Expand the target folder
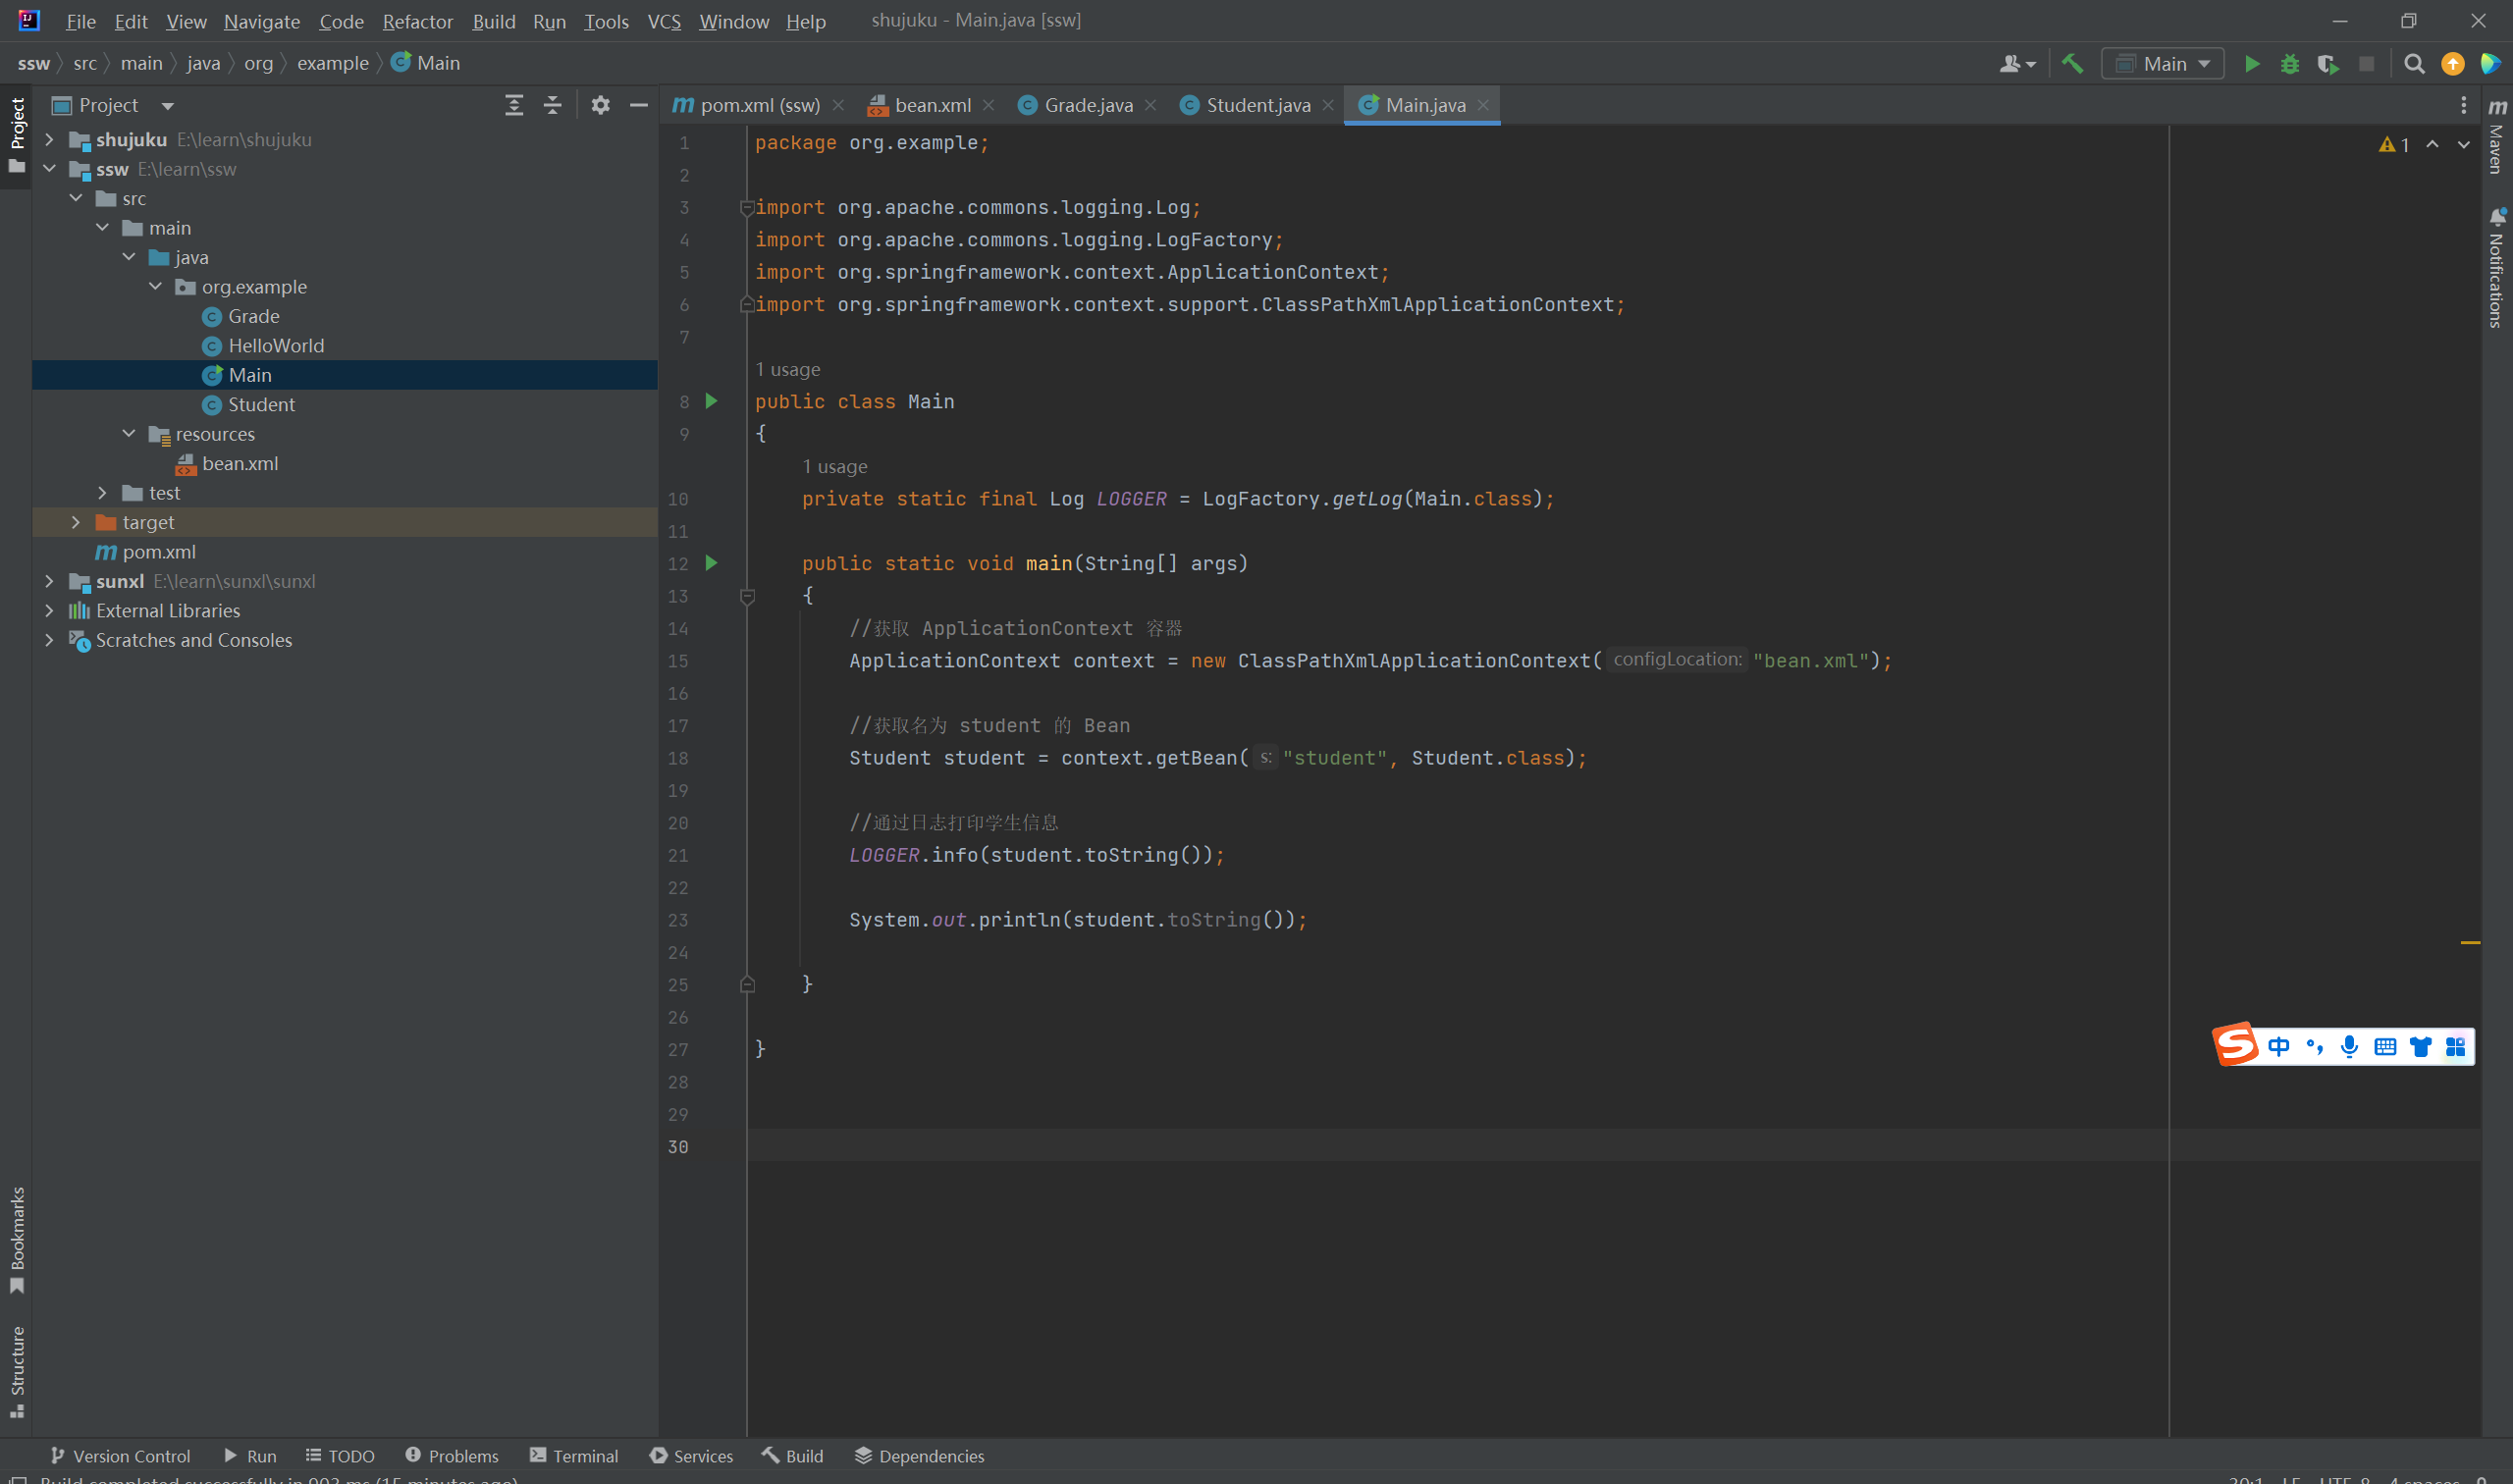This screenshot has height=1484, width=2513. pos(76,522)
